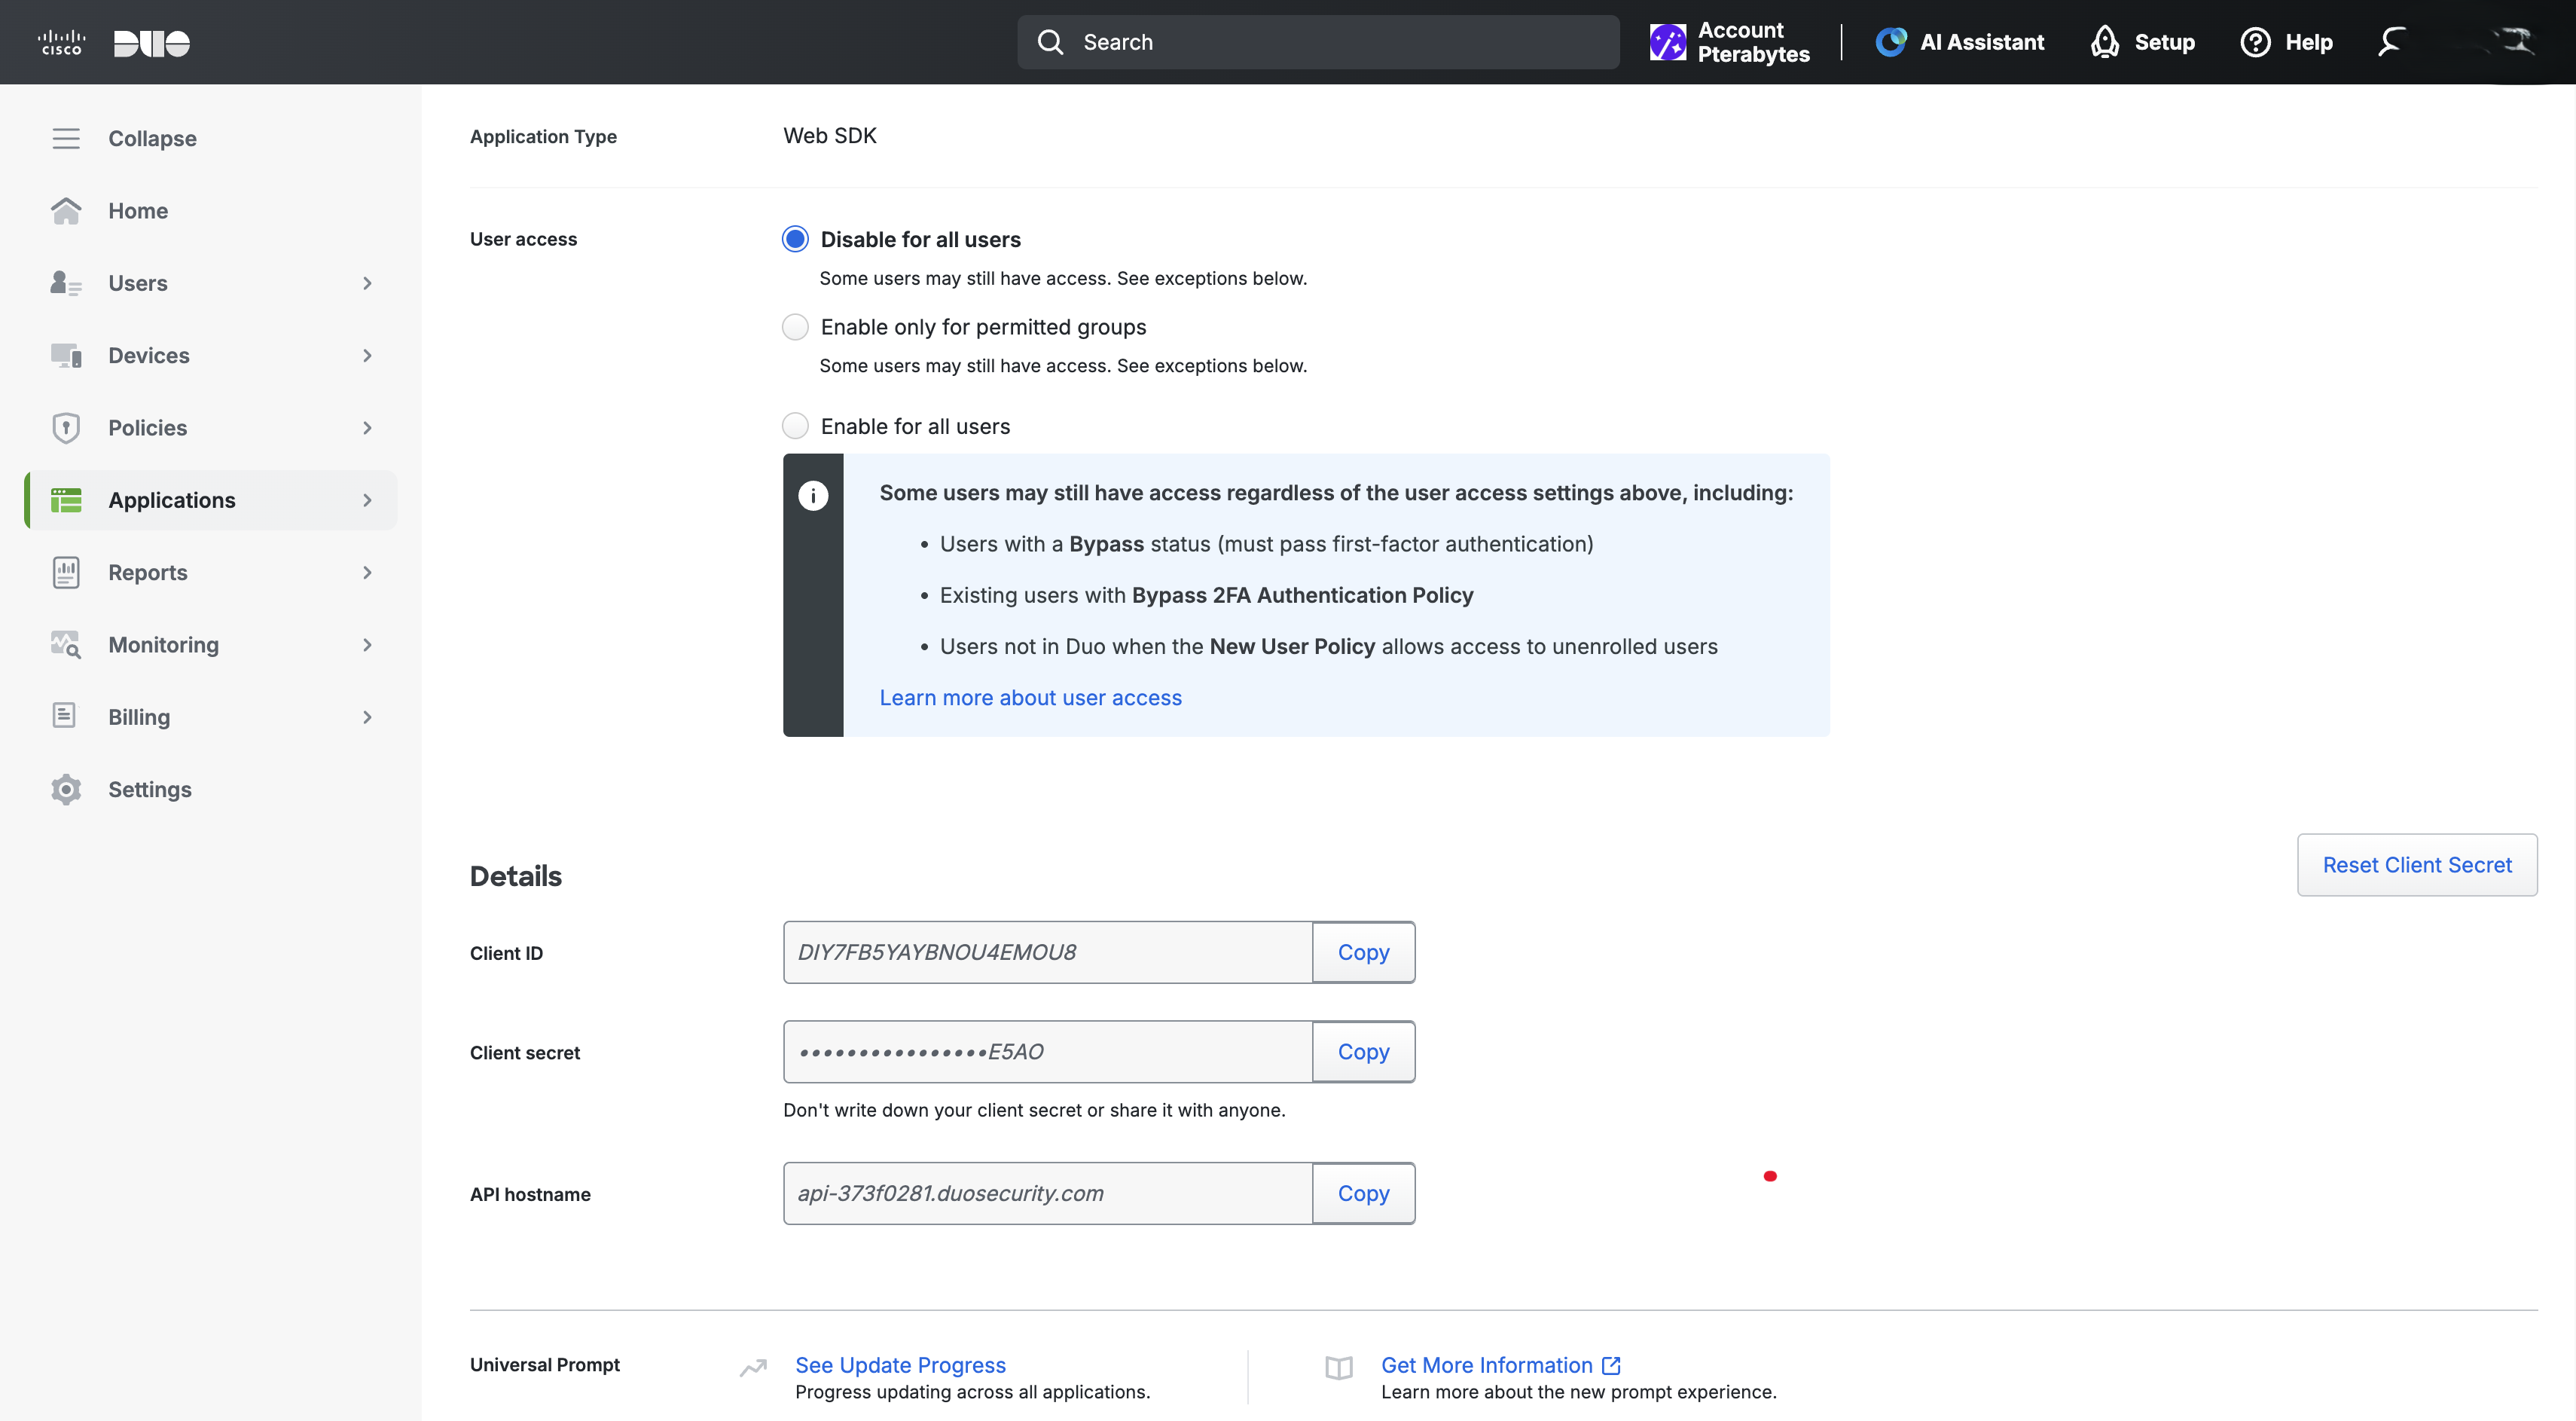Click the search magnifier icon
This screenshot has width=2576, height=1421.
[x=1050, y=42]
